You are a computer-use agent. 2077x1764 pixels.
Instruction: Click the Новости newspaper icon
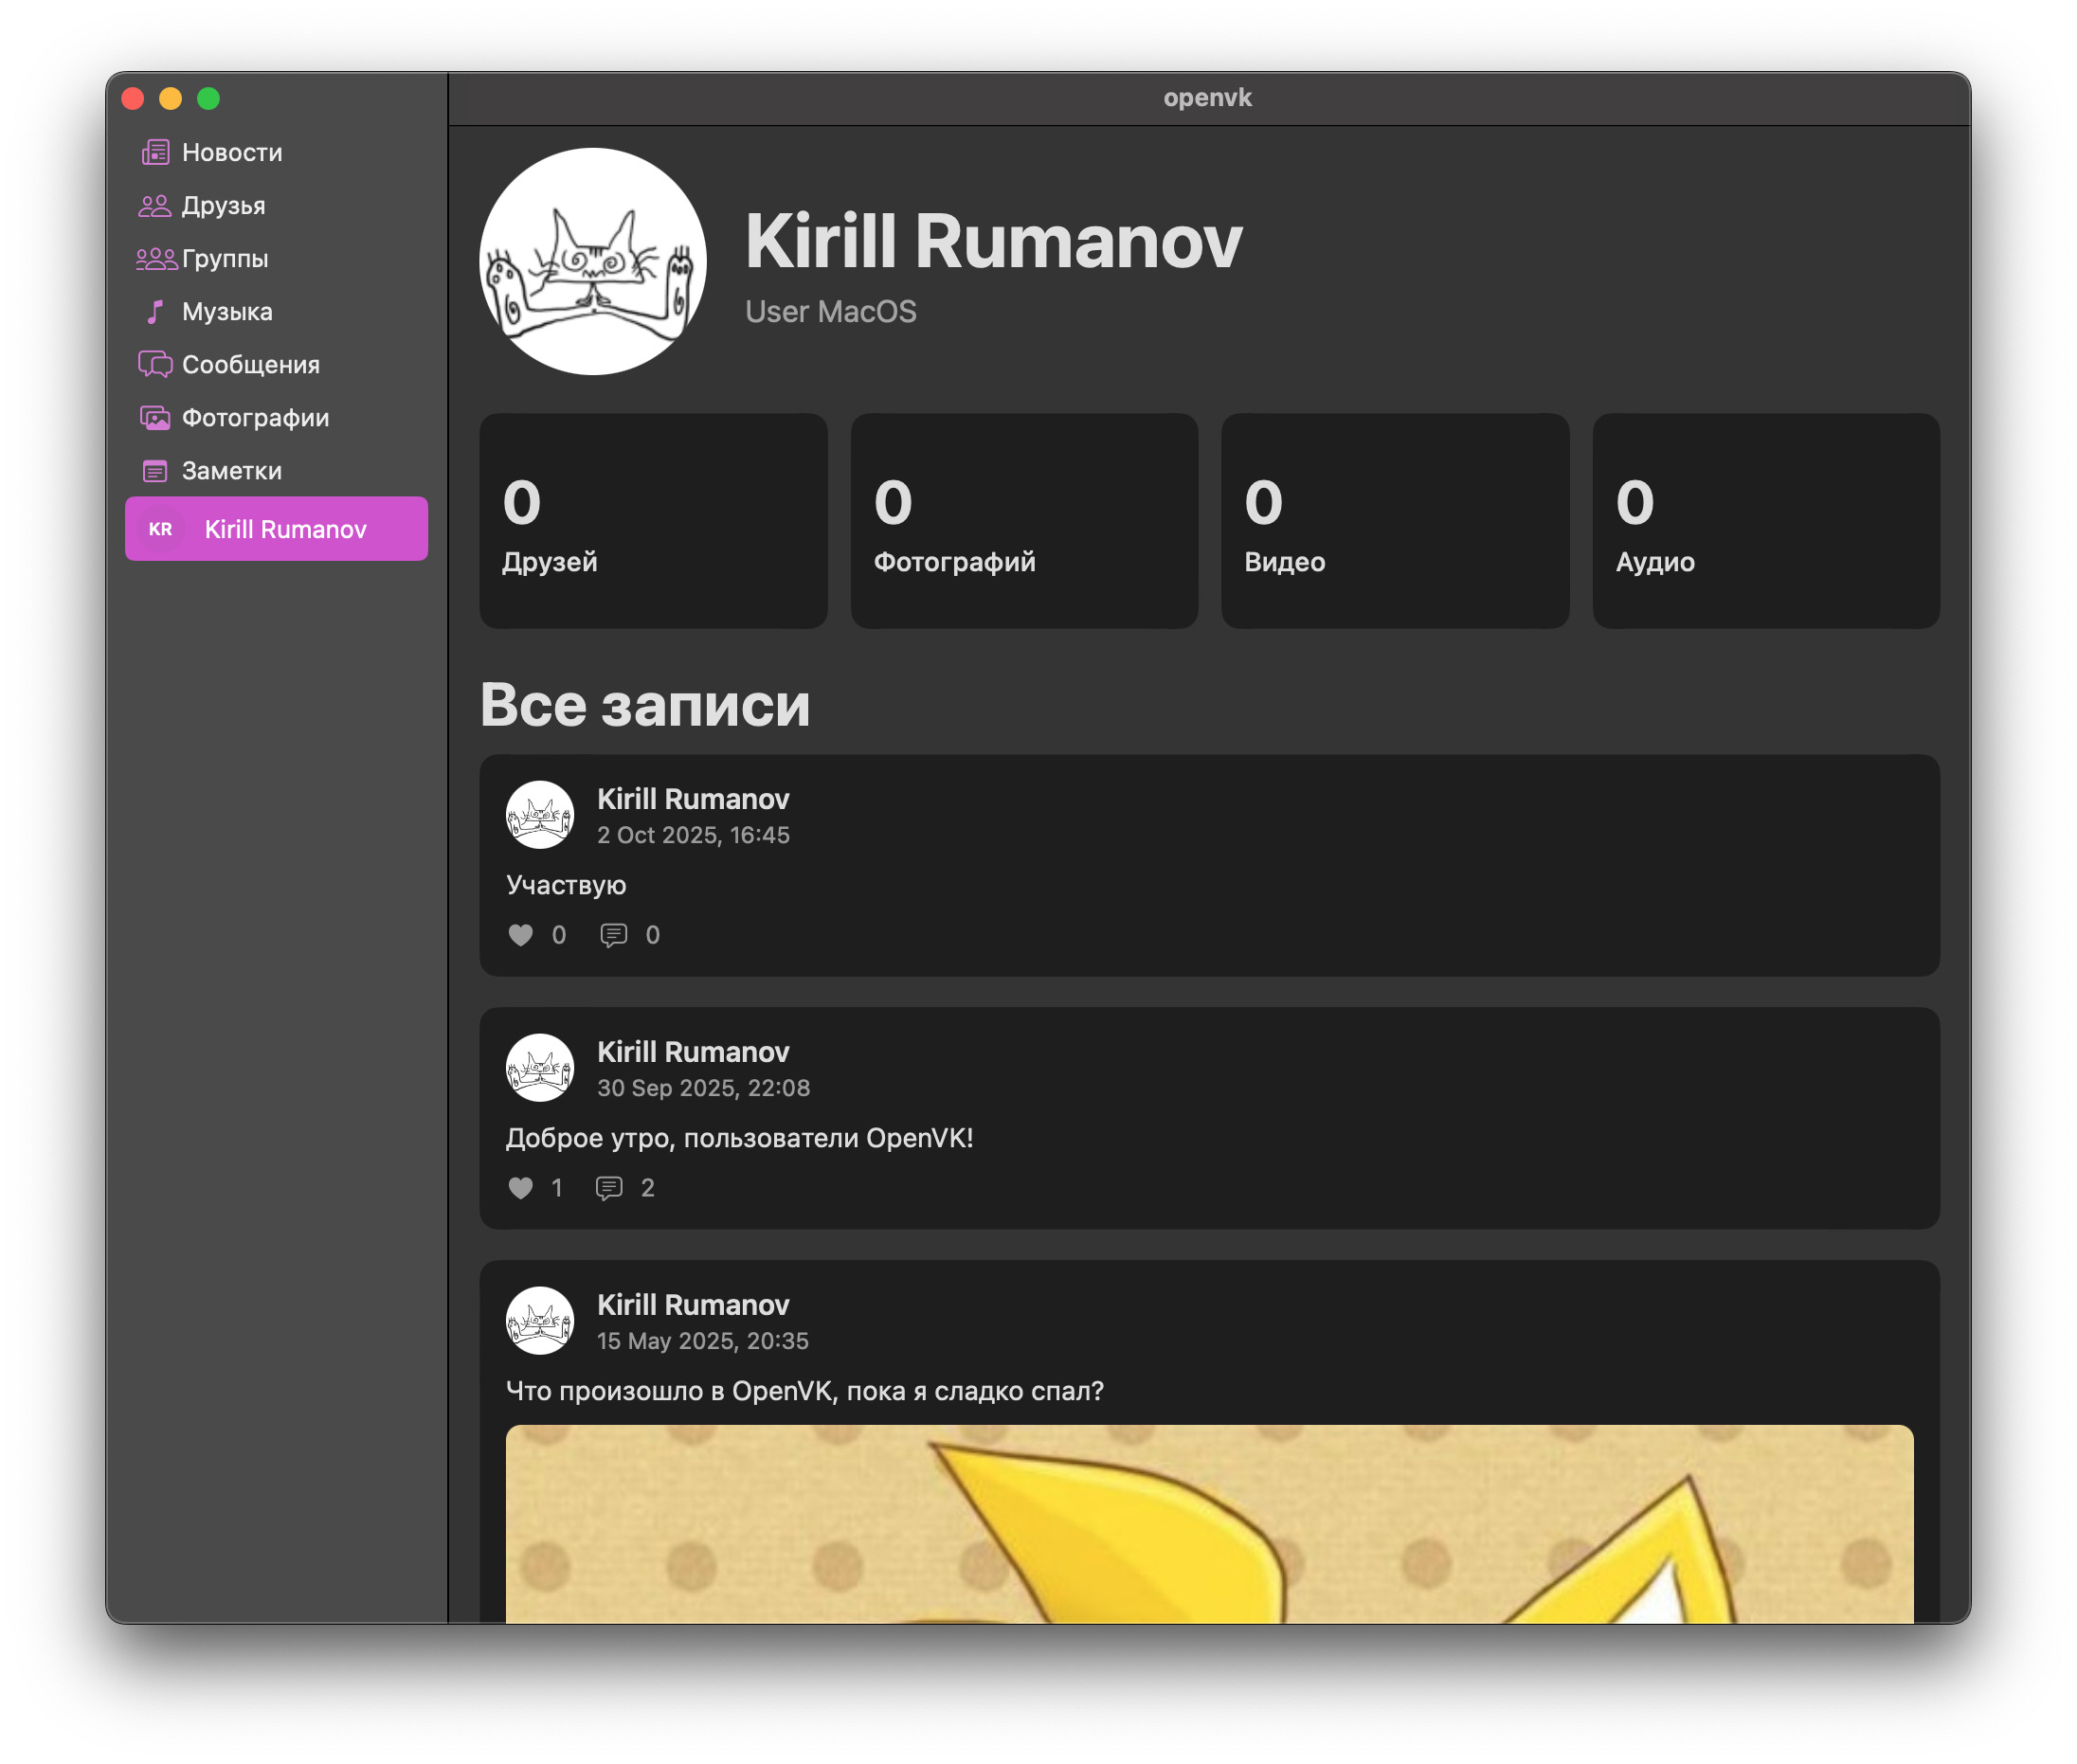tap(155, 152)
